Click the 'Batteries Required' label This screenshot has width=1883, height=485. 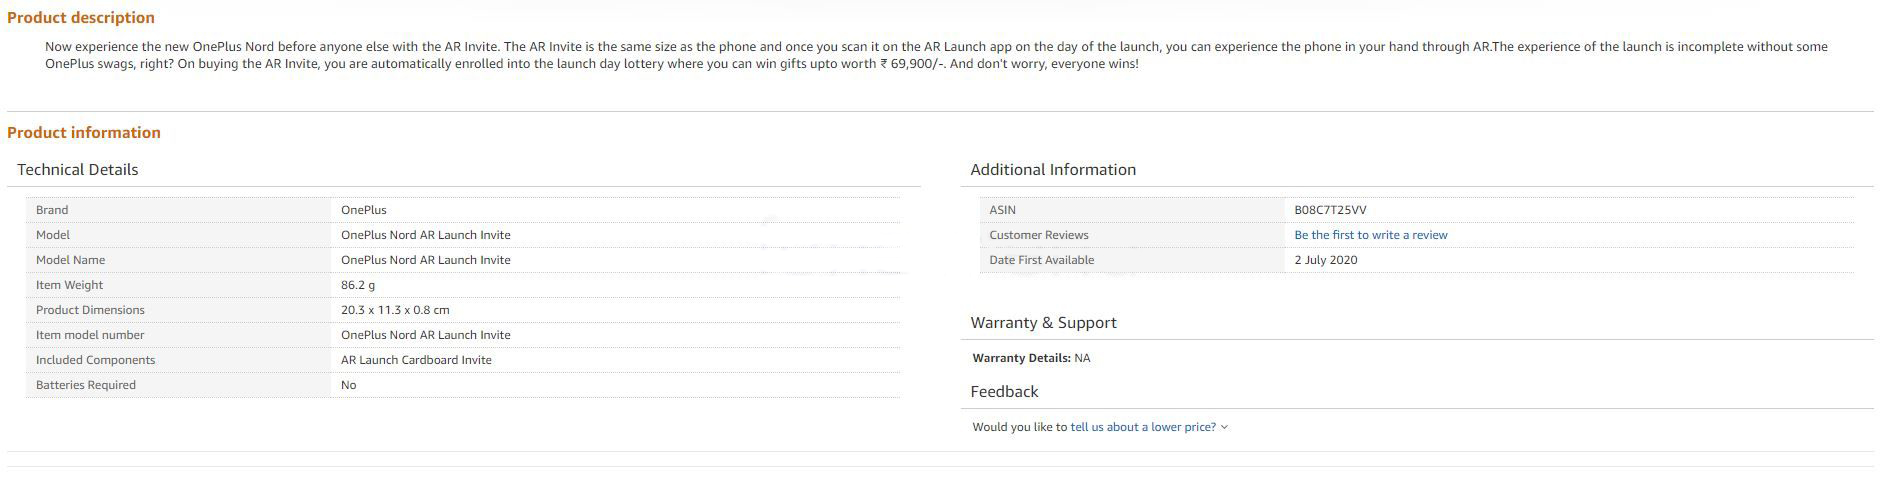[x=86, y=385]
